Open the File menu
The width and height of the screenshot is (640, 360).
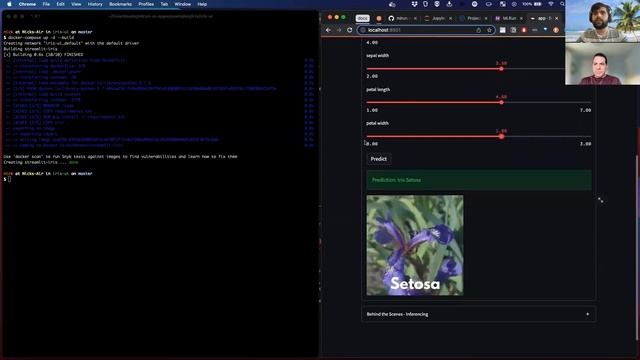pos(46,4)
